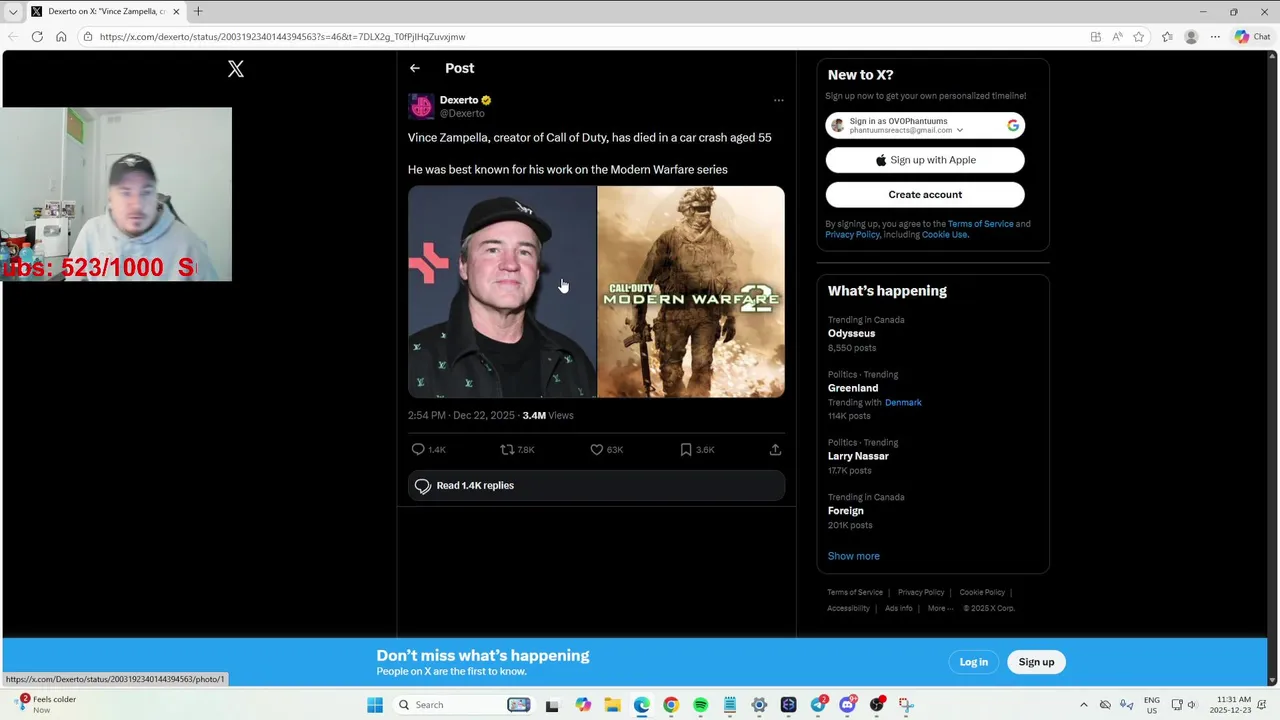
Task: Click the repost icon with 7.8K
Action: (x=507, y=450)
